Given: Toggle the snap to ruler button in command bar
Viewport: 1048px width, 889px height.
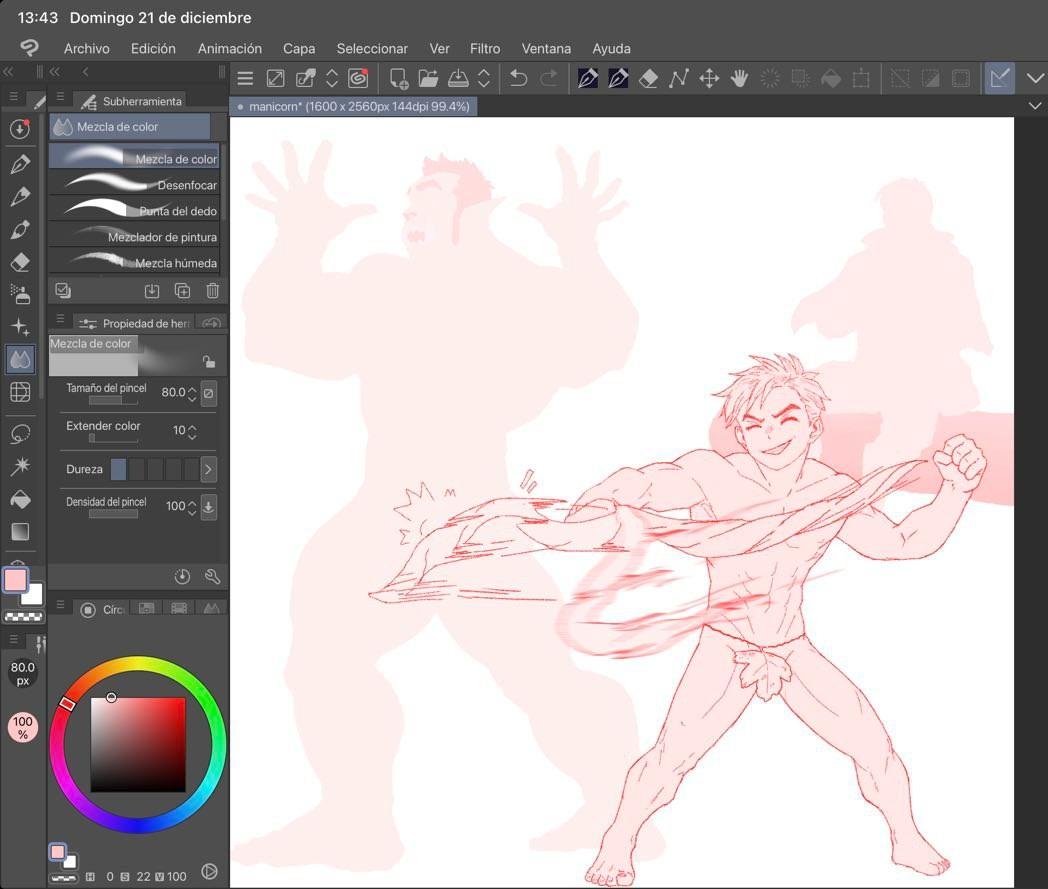Looking at the screenshot, I should [x=998, y=78].
